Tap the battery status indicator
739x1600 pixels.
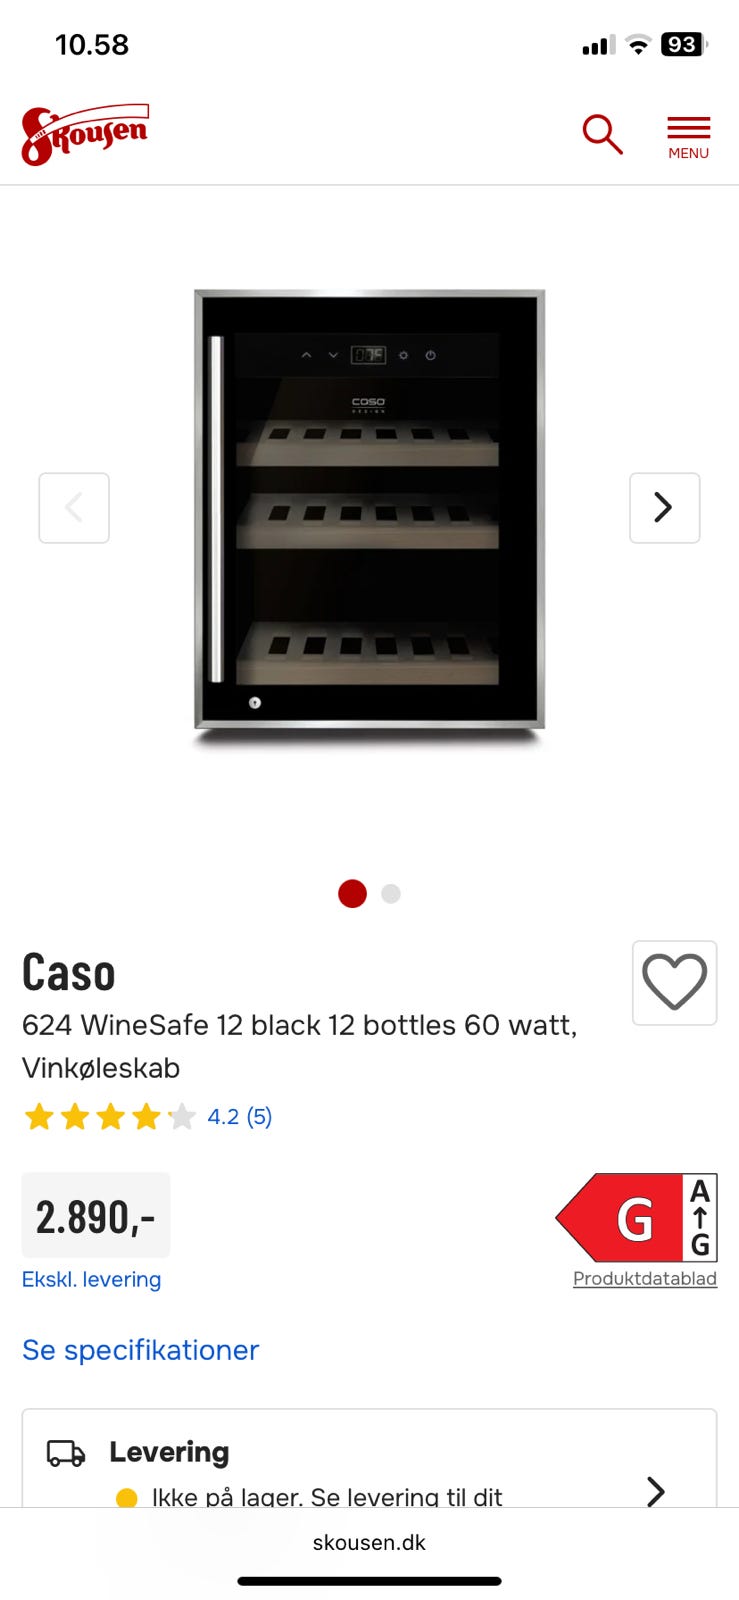683,44
